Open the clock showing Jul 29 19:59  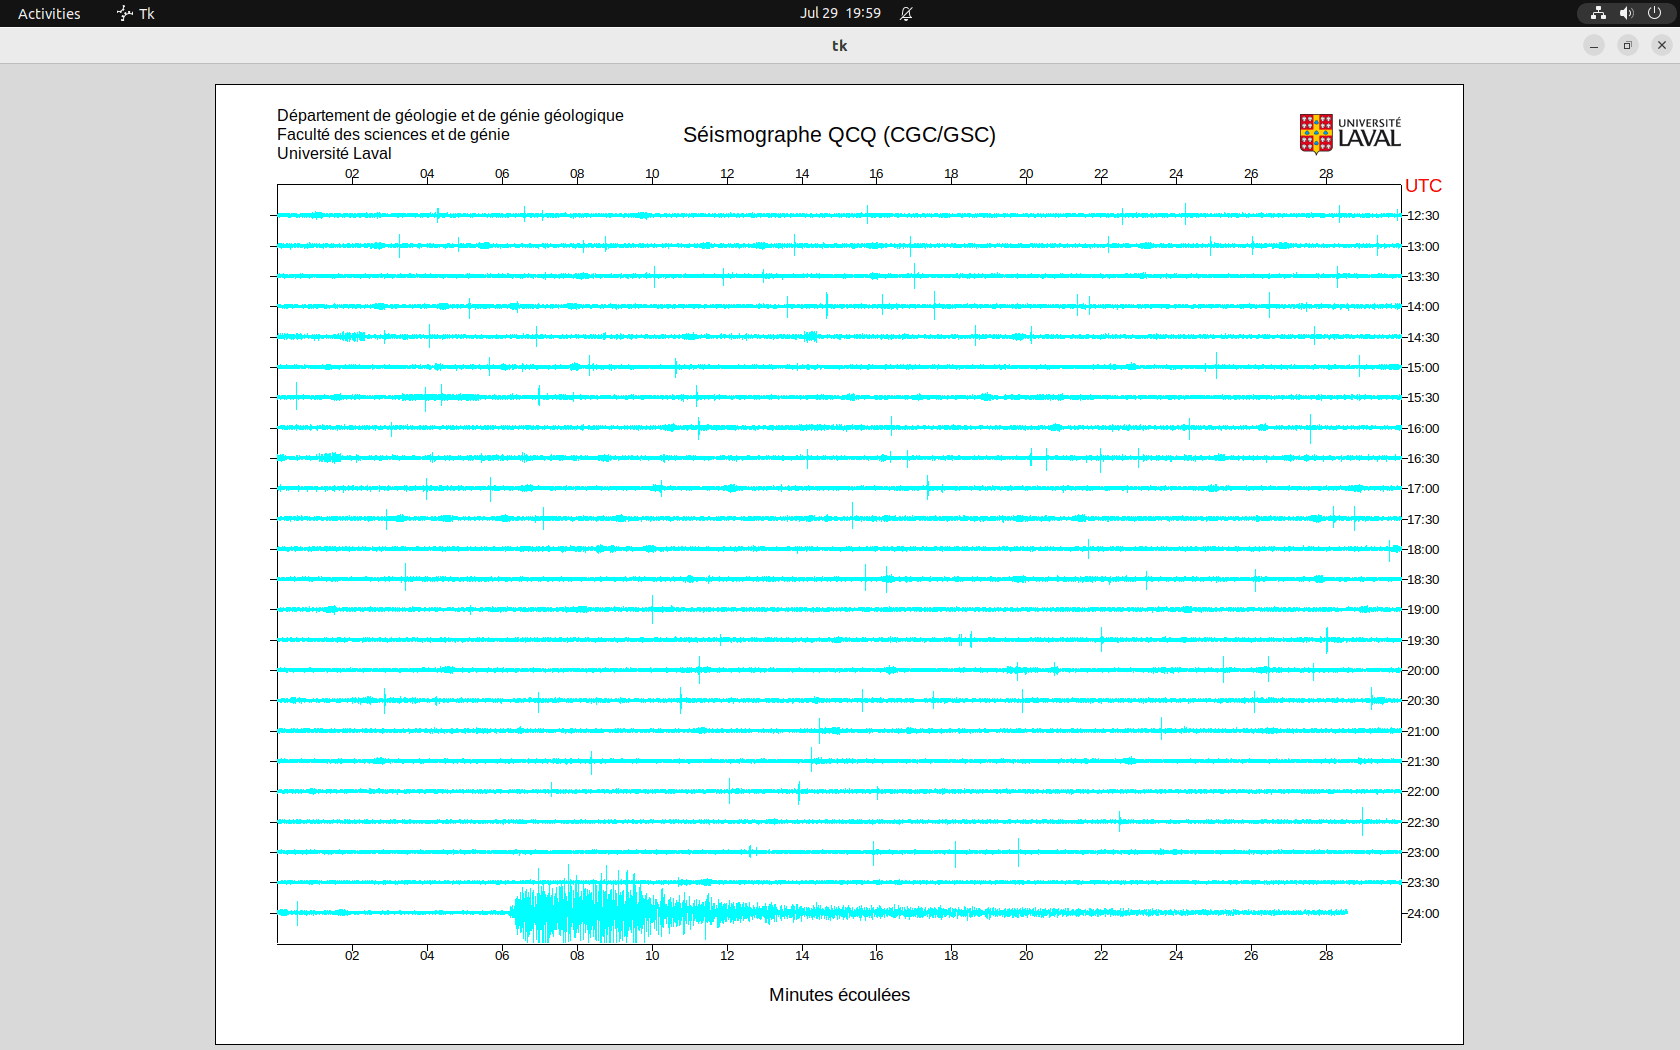(x=839, y=13)
